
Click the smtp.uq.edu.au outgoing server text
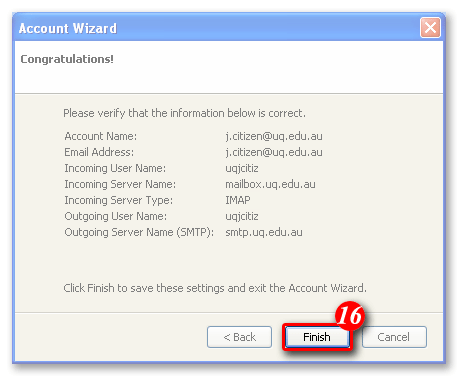pyautogui.click(x=264, y=232)
